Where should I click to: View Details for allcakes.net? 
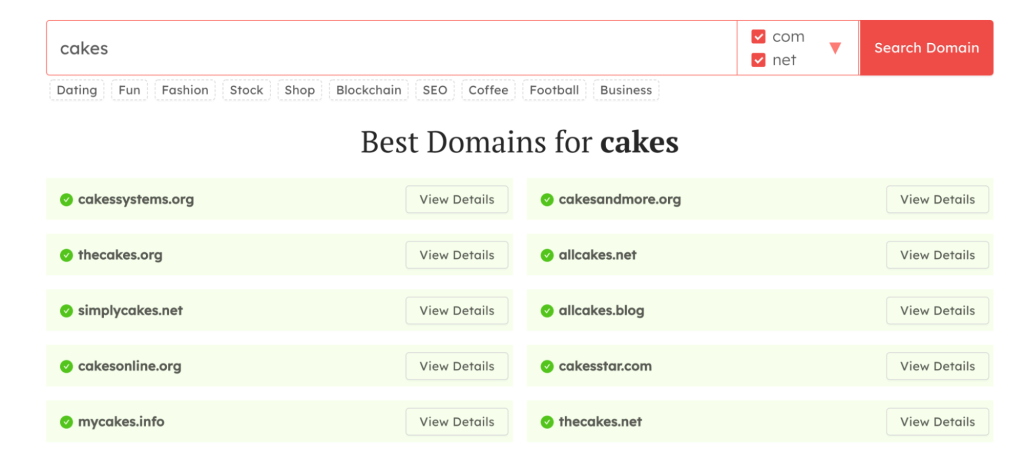pyautogui.click(x=937, y=255)
